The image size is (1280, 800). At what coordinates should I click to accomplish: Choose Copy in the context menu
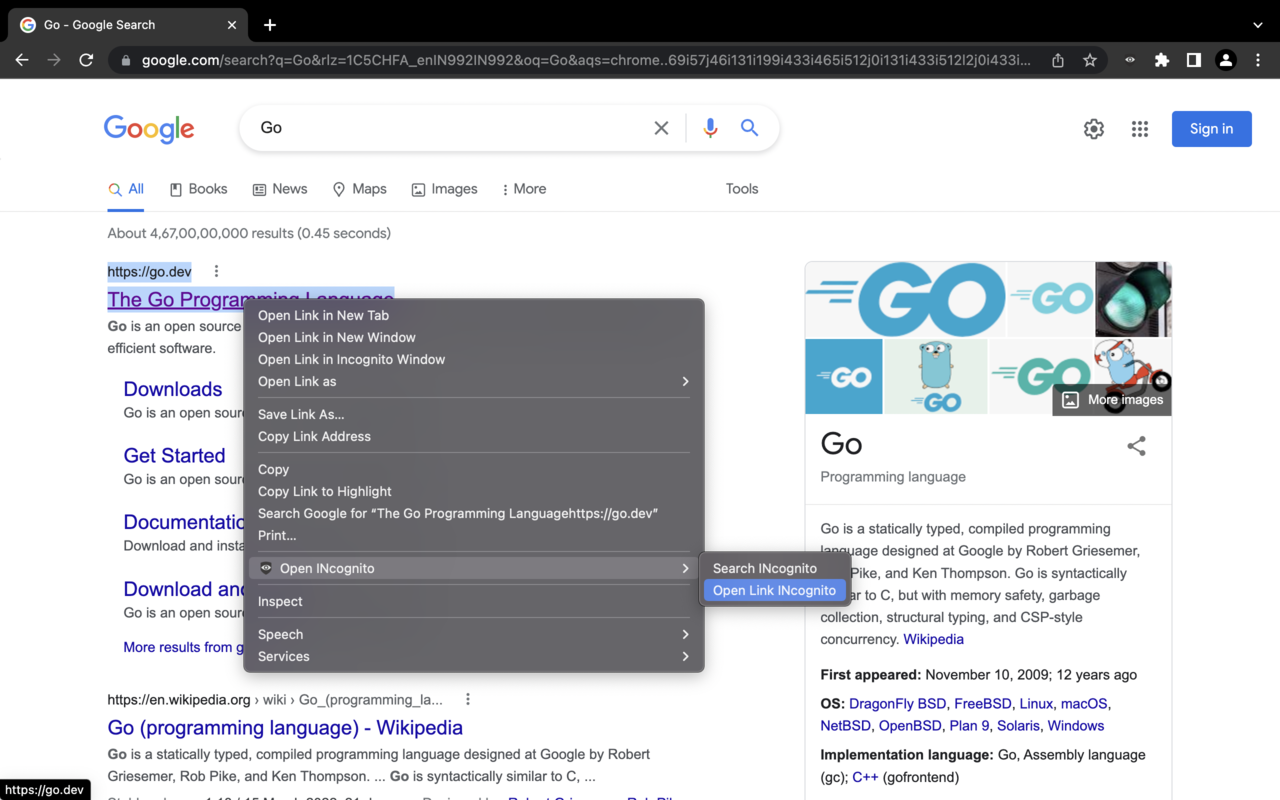pos(474,469)
